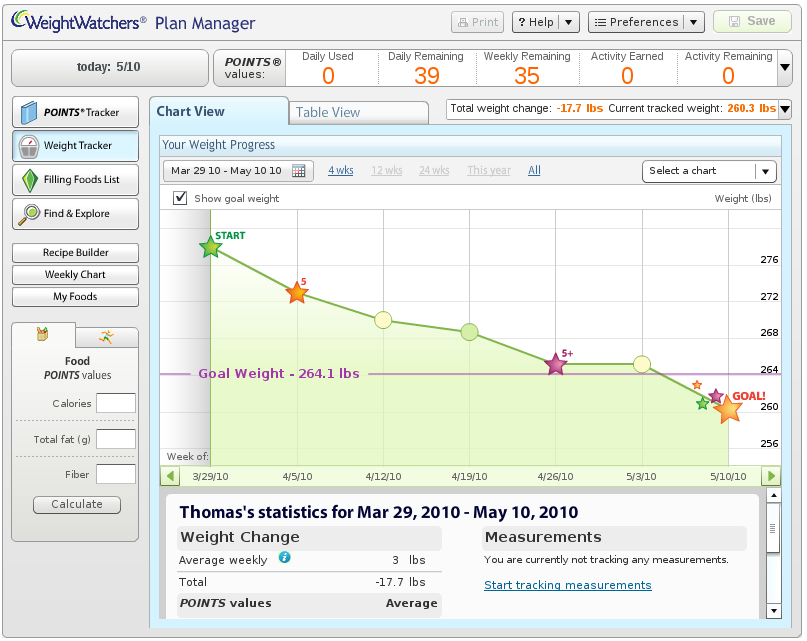The height and width of the screenshot is (641, 807).
Task: Show the 4 wks range
Action: (x=341, y=170)
